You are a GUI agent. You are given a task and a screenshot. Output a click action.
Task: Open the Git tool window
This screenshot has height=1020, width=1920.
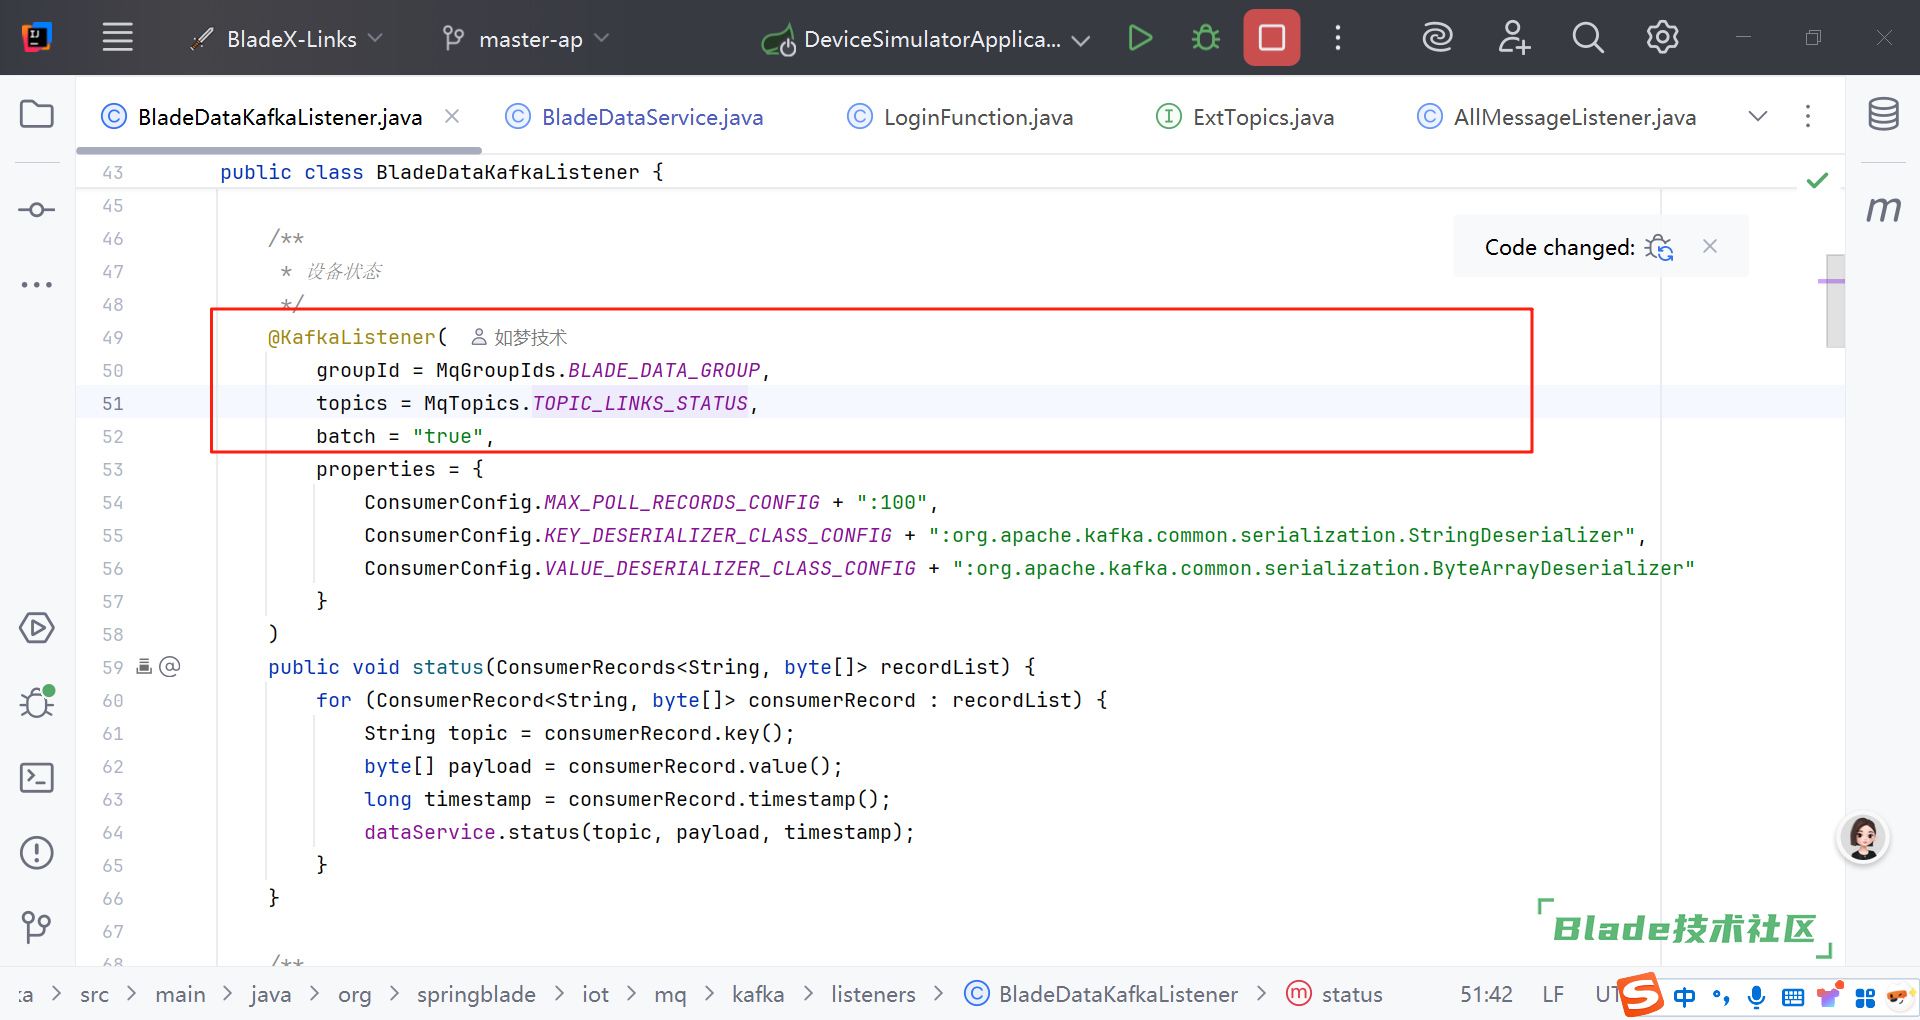tap(37, 927)
